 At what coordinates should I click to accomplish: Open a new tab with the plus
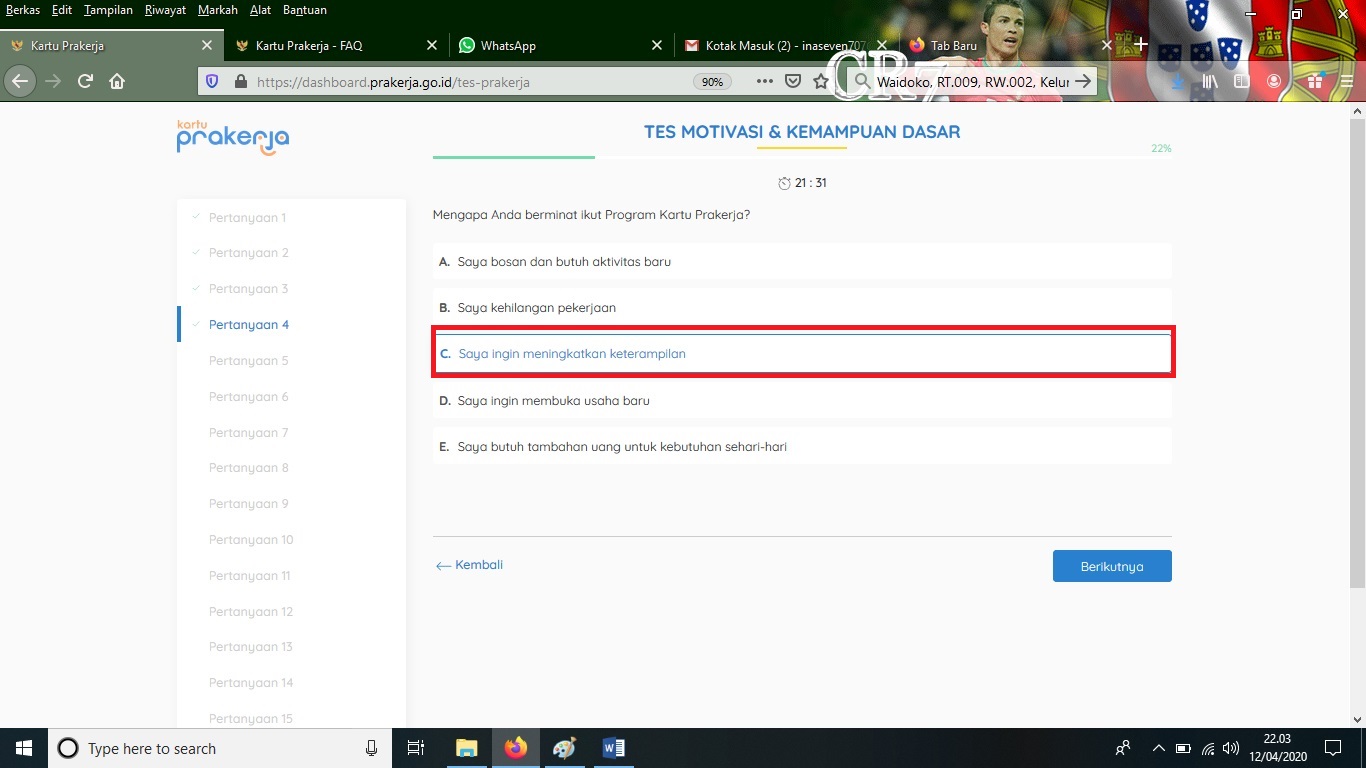tap(1140, 45)
